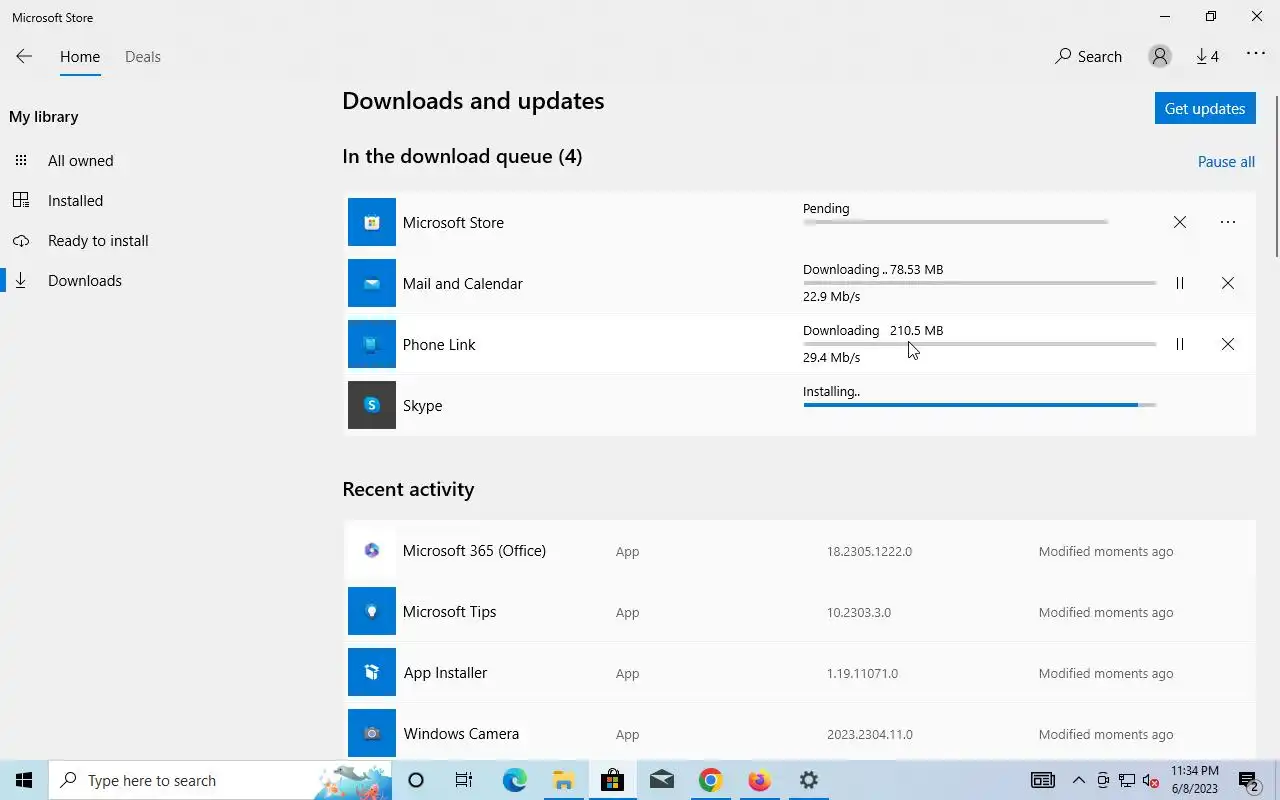Image resolution: width=1280 pixels, height=800 pixels.
Task: Open the user account profile icon
Action: coord(1160,56)
